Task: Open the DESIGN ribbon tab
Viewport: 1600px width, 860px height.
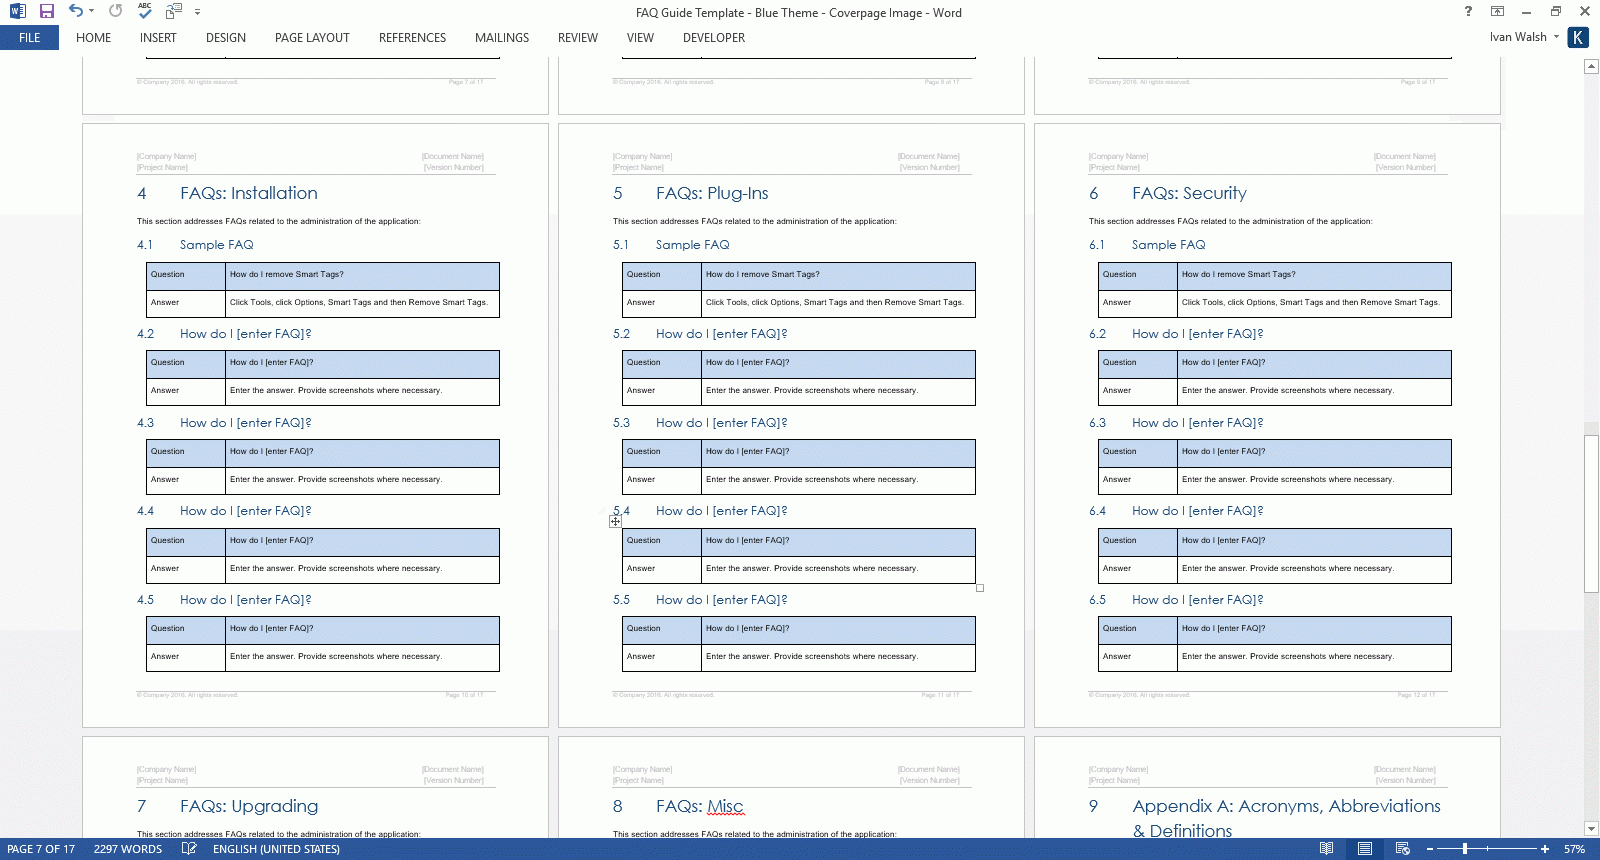Action: (x=226, y=38)
